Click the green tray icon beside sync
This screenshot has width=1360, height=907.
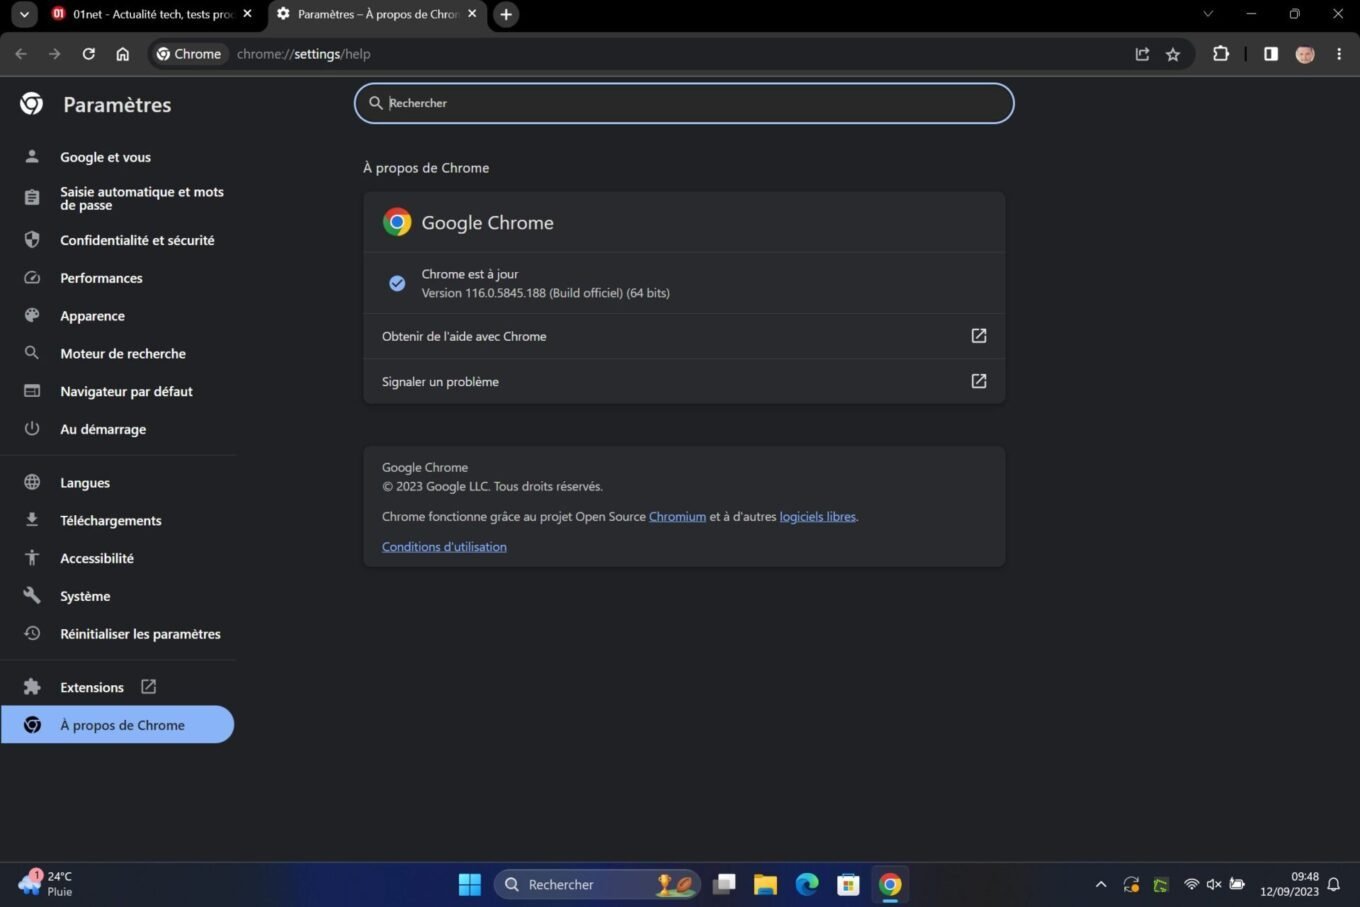(1161, 884)
